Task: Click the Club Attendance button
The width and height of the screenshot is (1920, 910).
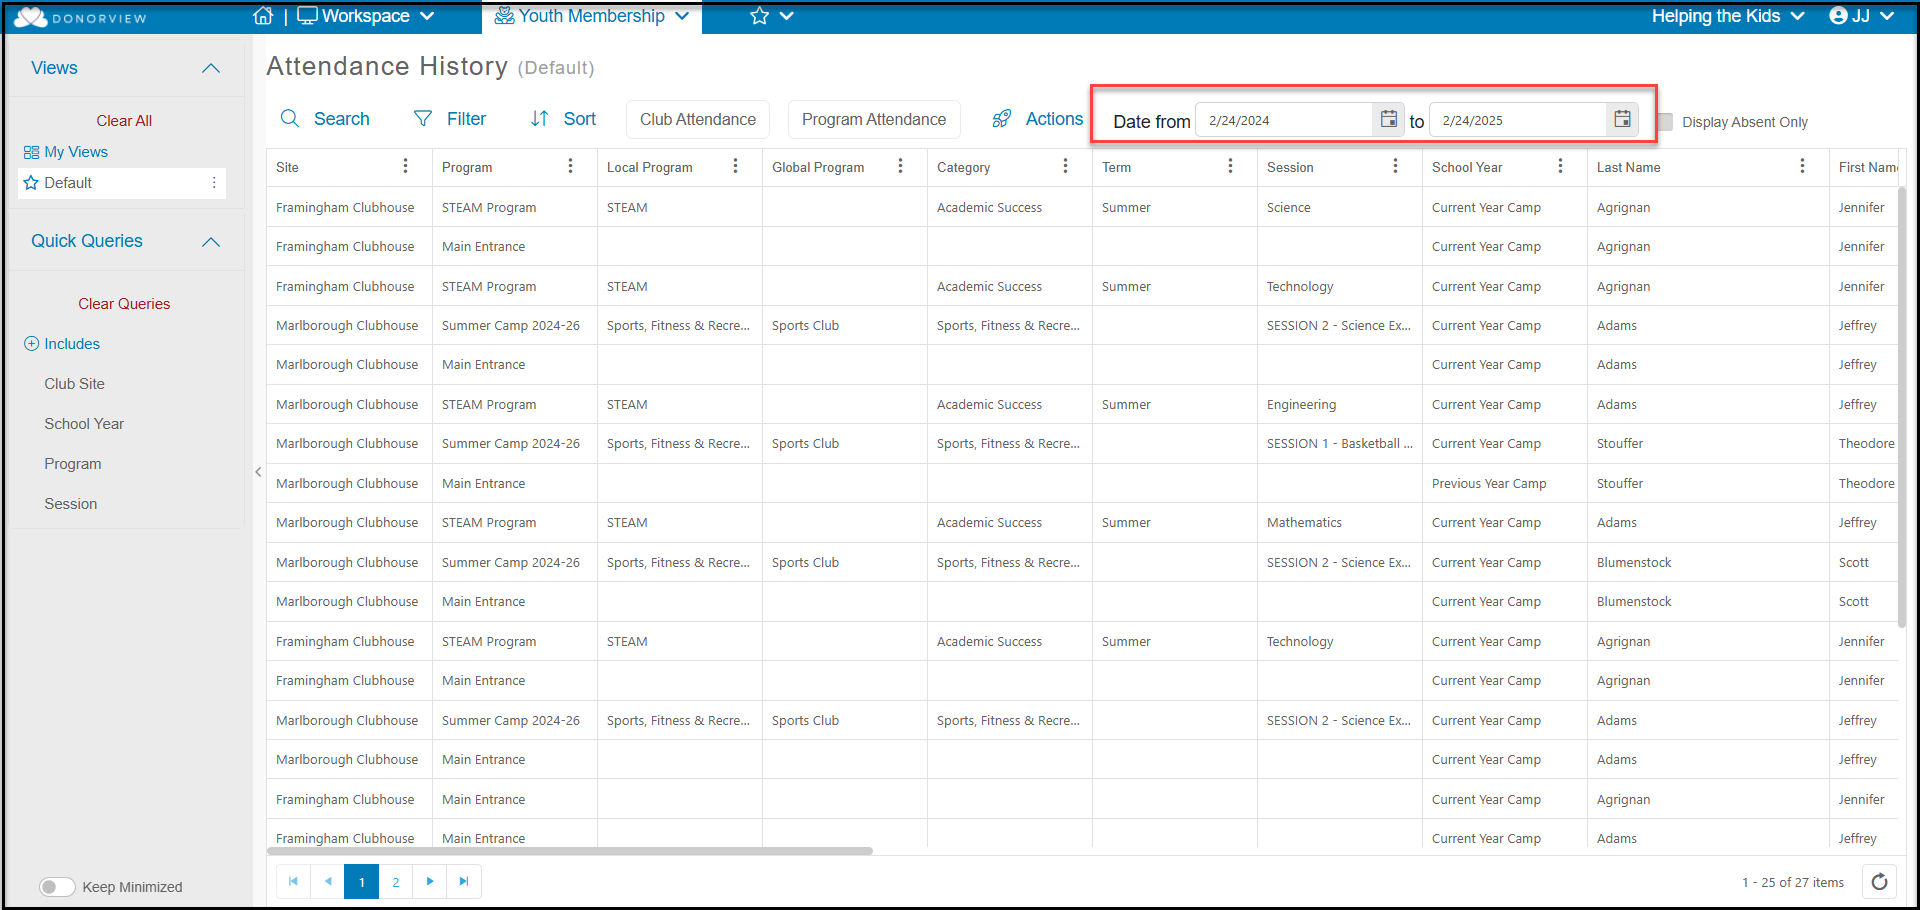Action: (698, 119)
